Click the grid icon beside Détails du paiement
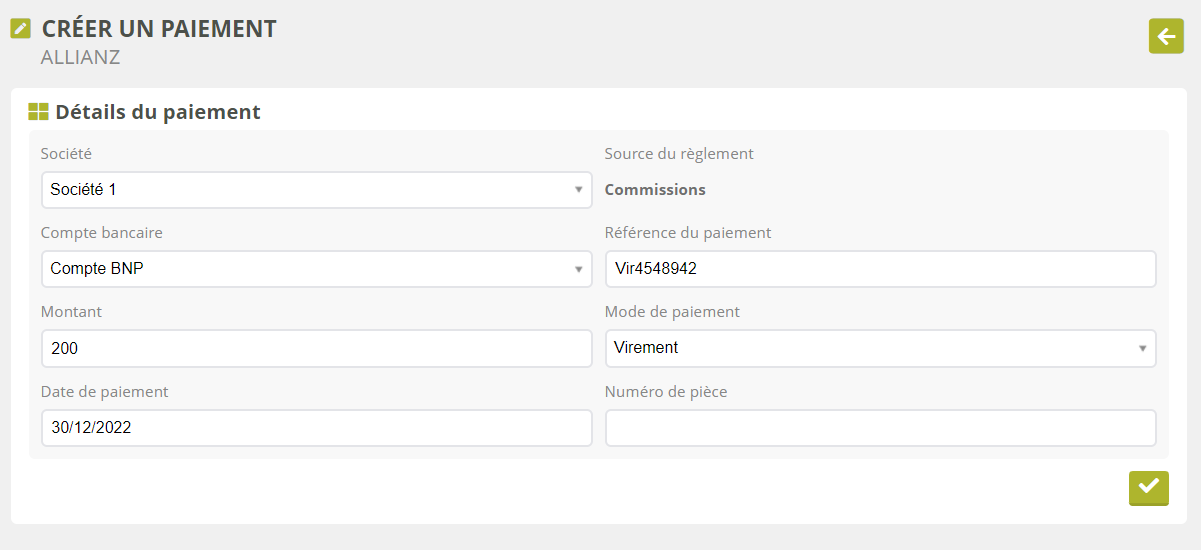 (38, 112)
